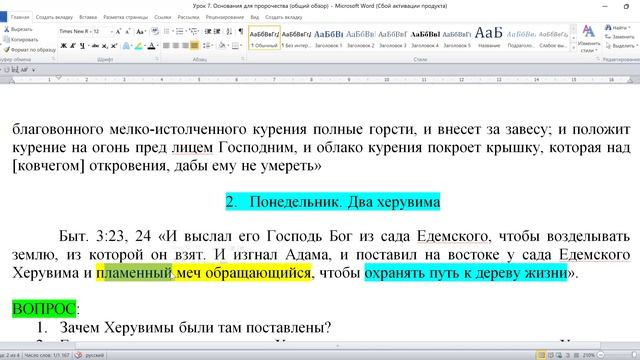The width and height of the screenshot is (640, 360).
Task: Click the Increase Indent button
Action: 218,31
